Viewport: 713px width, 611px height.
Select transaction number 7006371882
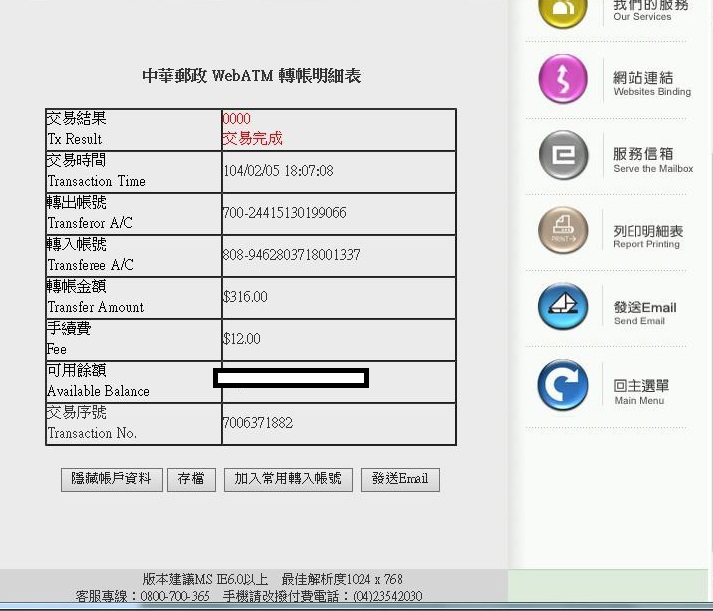pyautogui.click(x=258, y=423)
